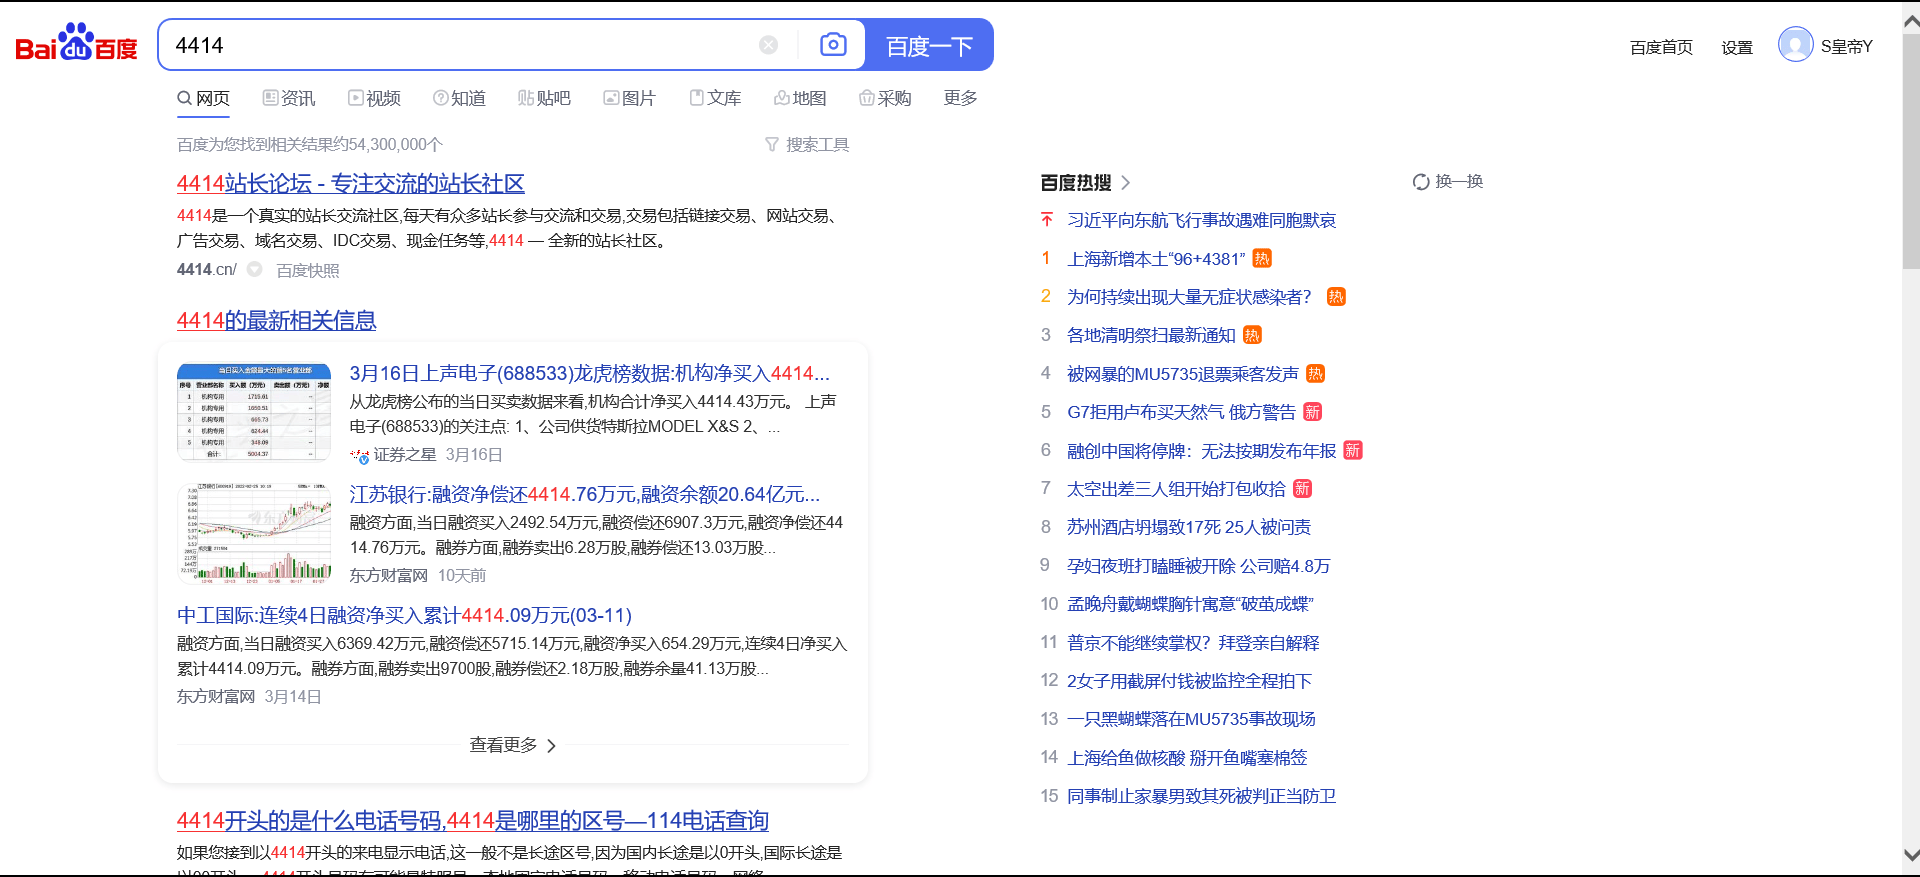Open hot search 上海新增本土96+4381

tap(1156, 259)
